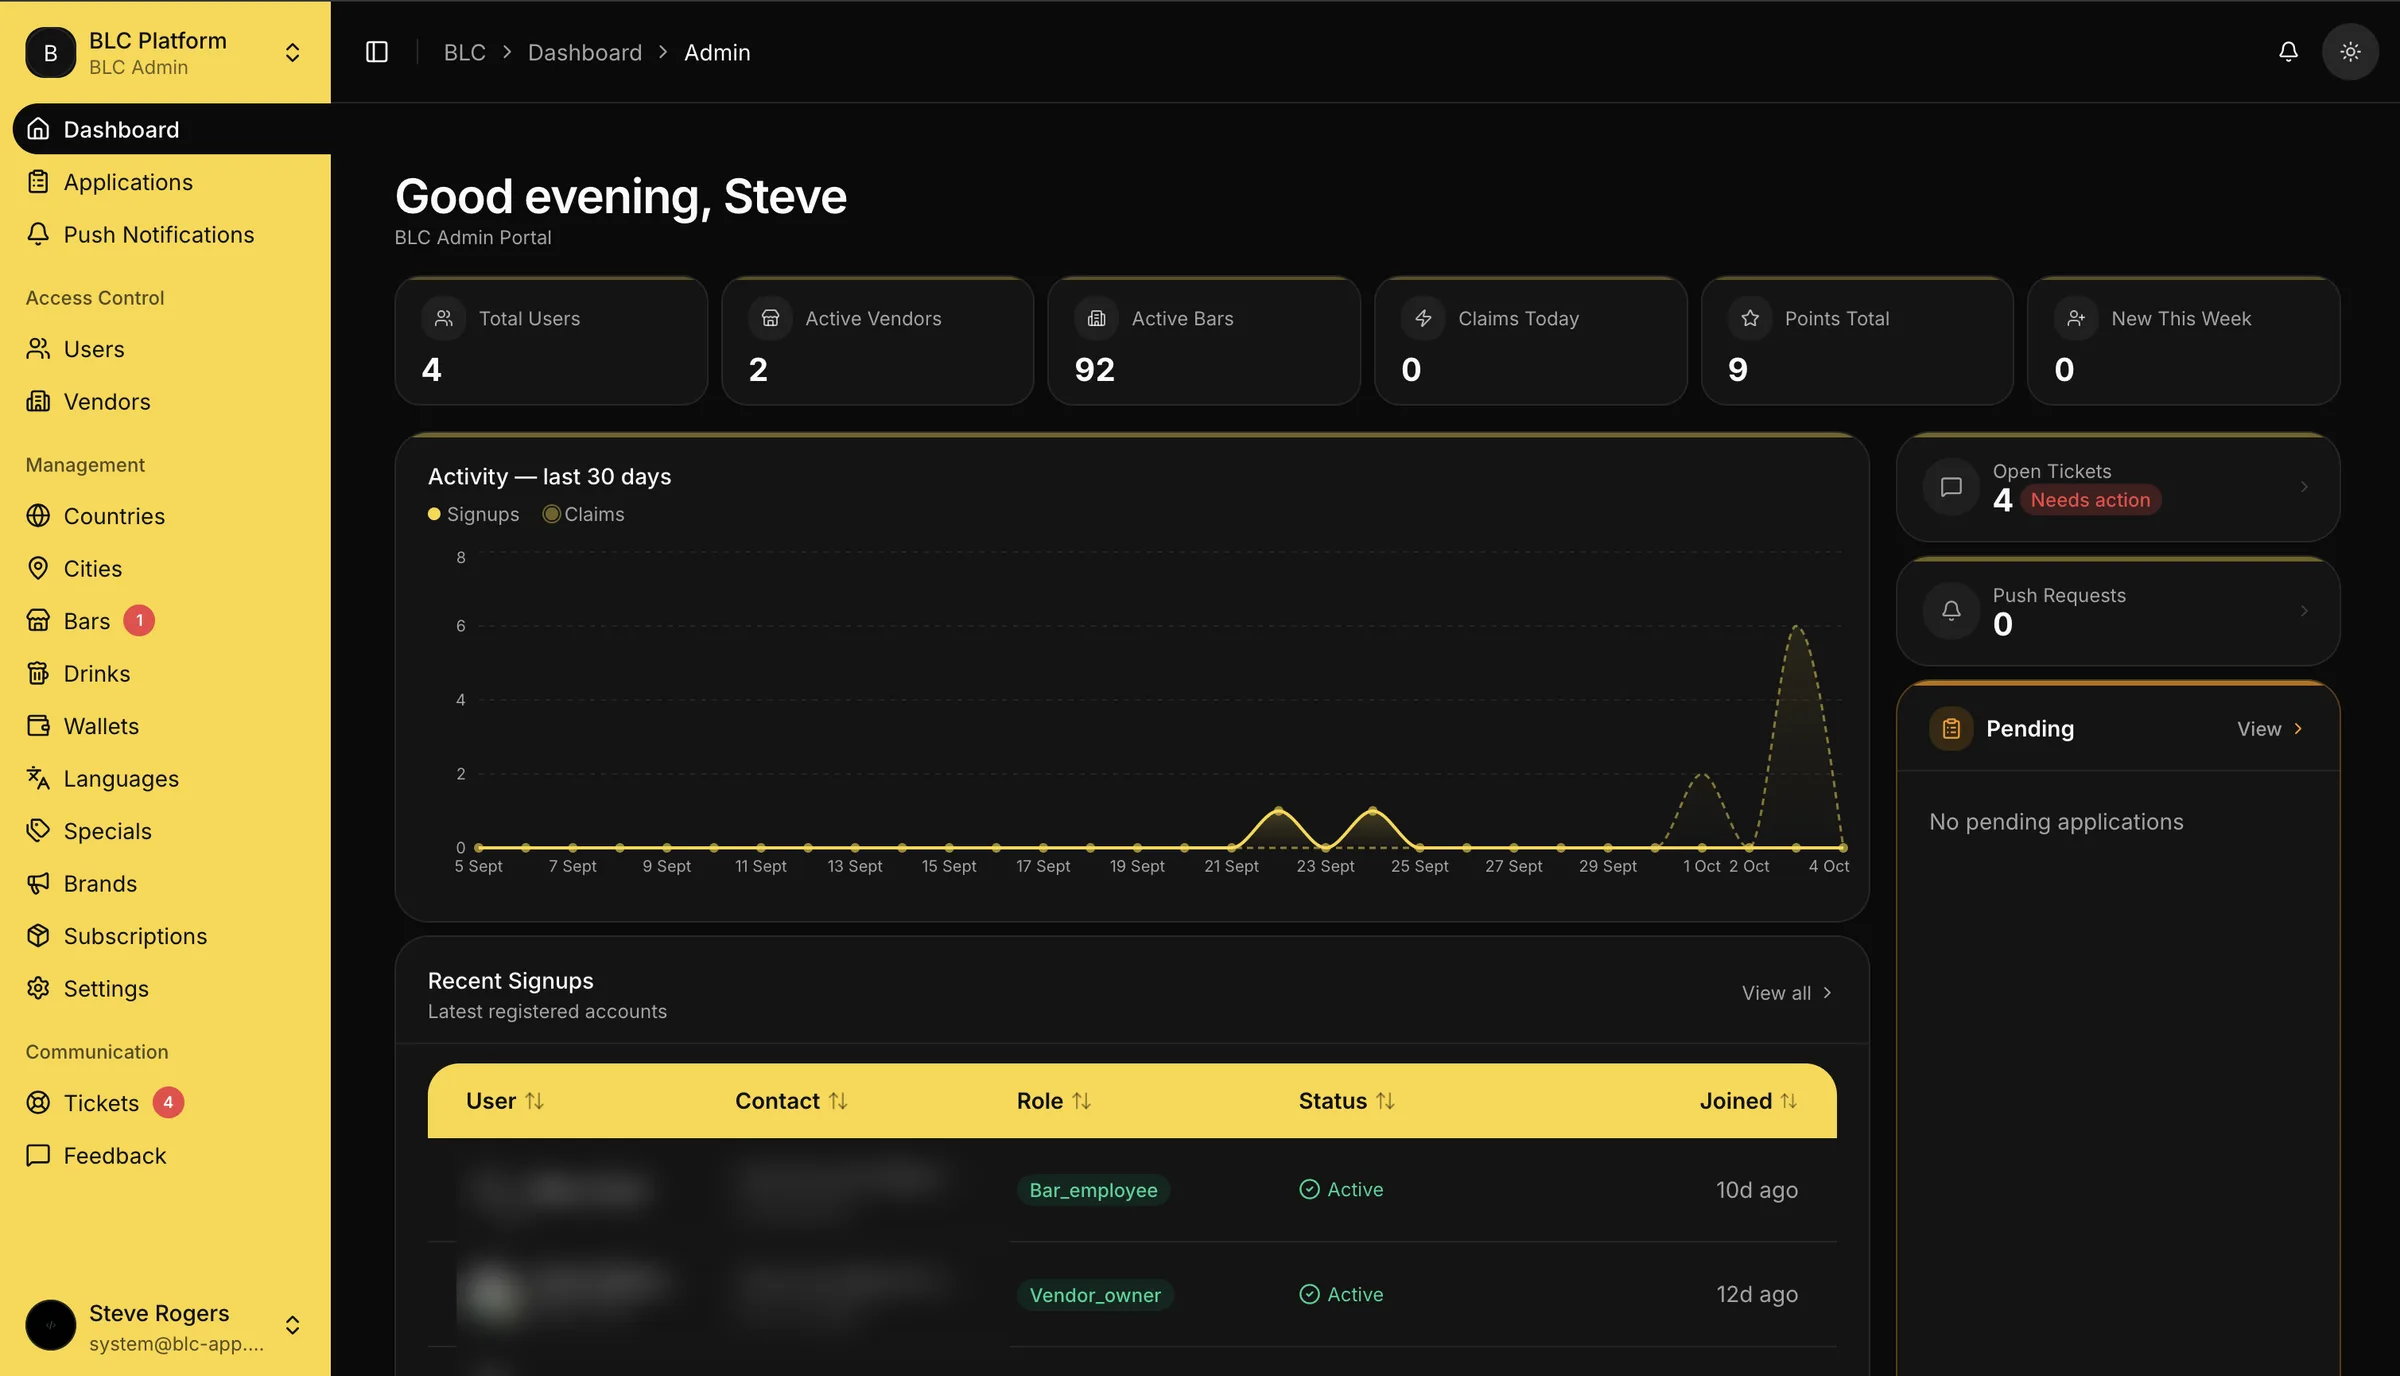Toggle the Claims legend in chart

click(584, 514)
